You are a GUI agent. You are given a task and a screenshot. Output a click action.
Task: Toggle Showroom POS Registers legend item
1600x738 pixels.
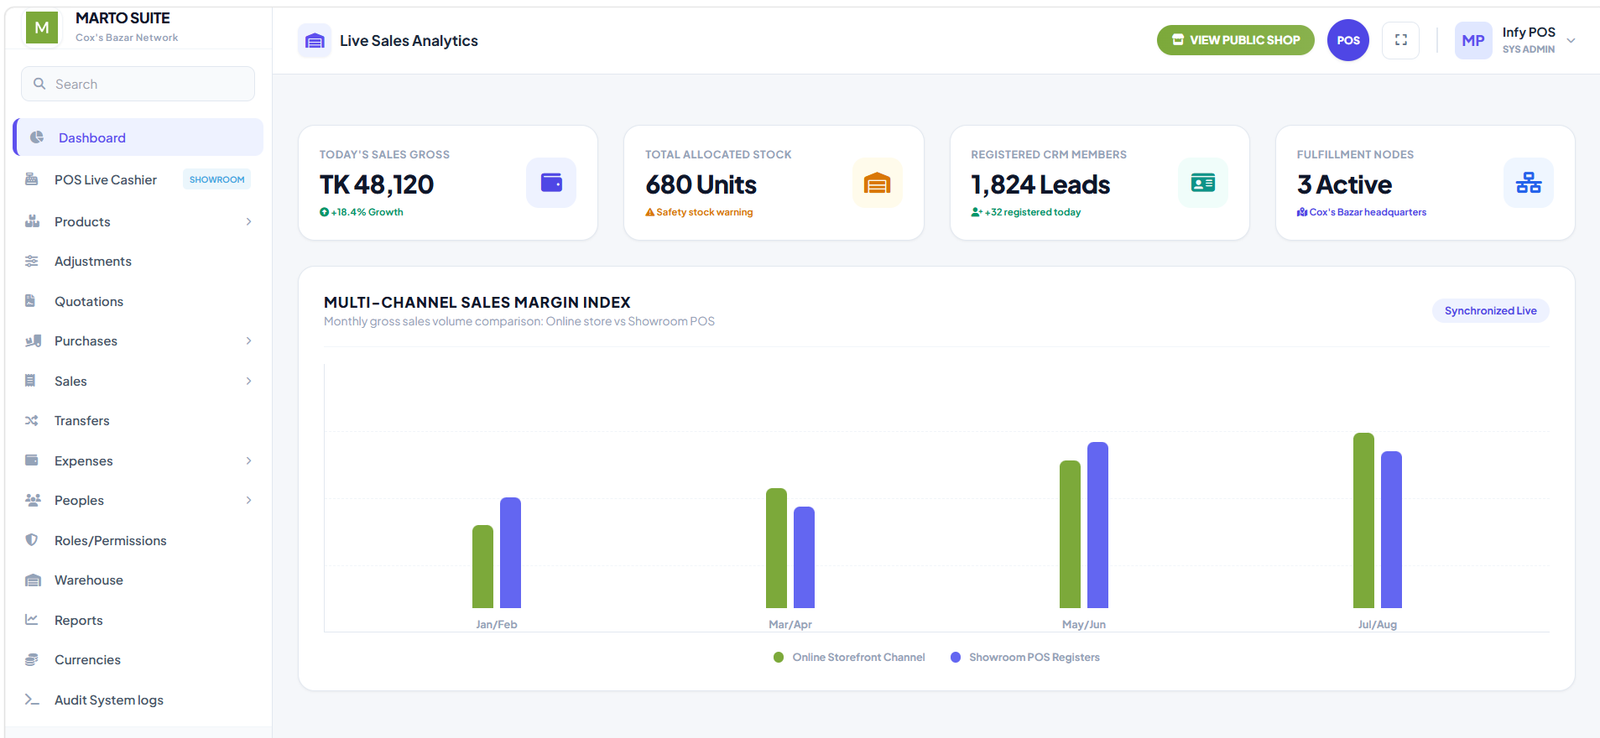[x=1025, y=657]
